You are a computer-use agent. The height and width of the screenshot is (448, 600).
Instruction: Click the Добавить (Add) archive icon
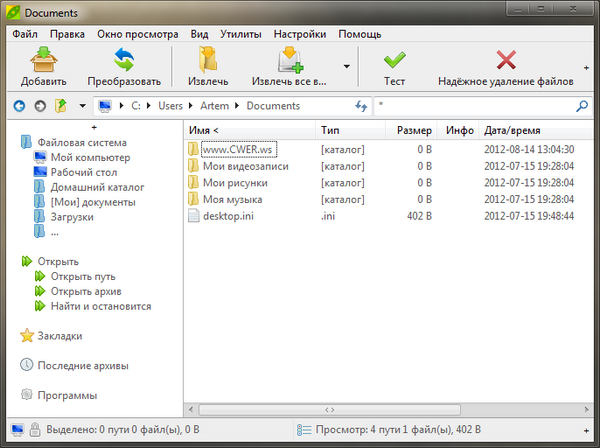44,61
